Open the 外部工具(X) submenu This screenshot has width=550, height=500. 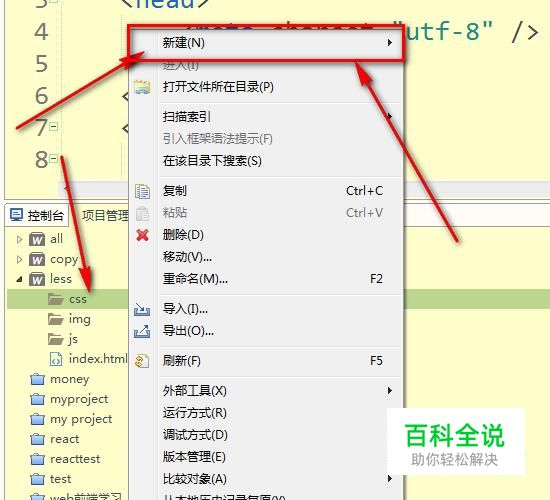click(266, 391)
